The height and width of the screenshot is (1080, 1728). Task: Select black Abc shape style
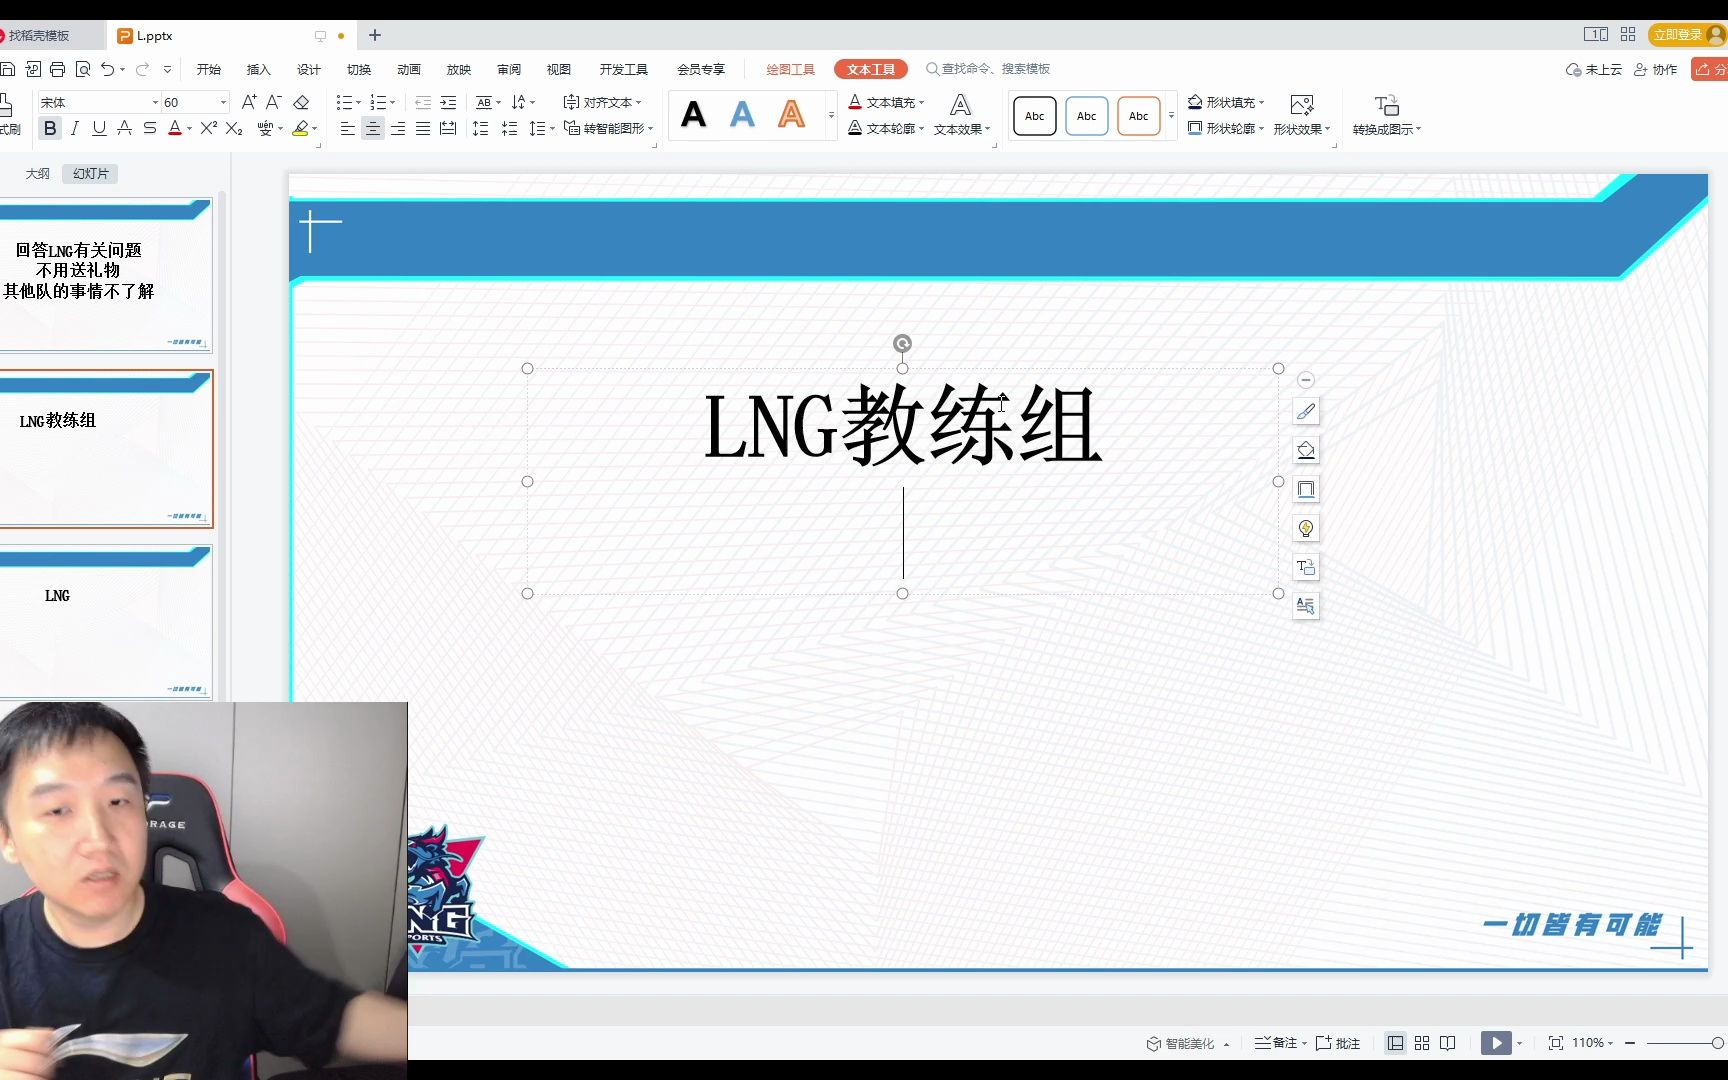pos(1035,116)
